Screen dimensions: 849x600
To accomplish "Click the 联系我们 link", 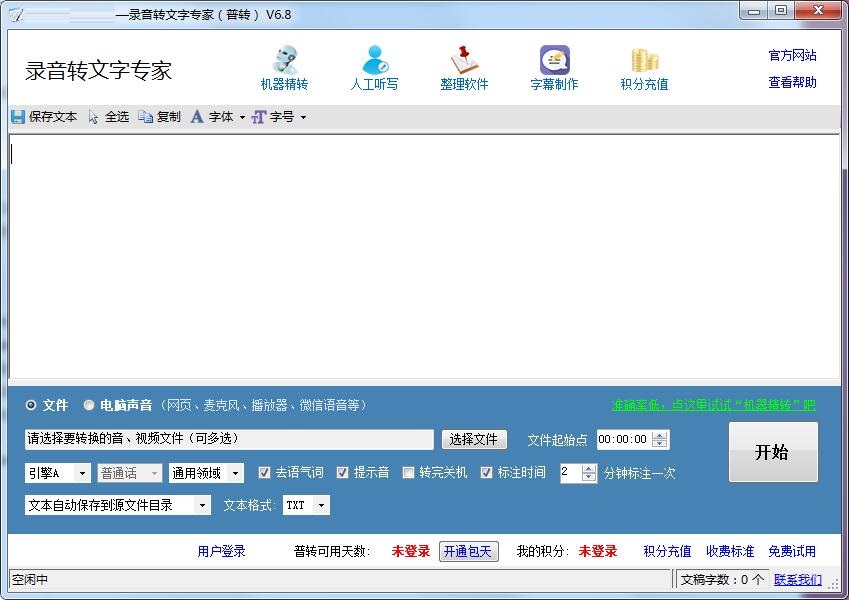I will [x=796, y=579].
